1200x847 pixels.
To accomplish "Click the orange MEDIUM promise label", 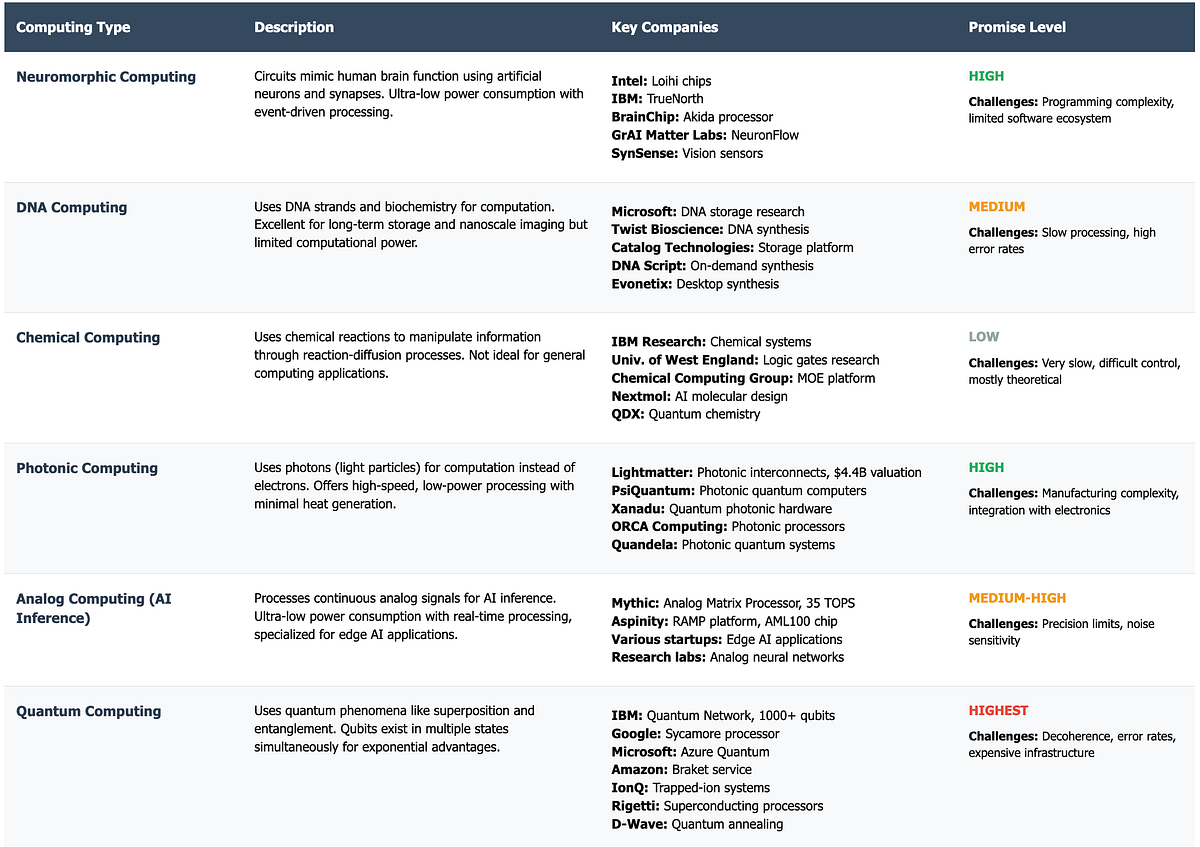I will [996, 207].
